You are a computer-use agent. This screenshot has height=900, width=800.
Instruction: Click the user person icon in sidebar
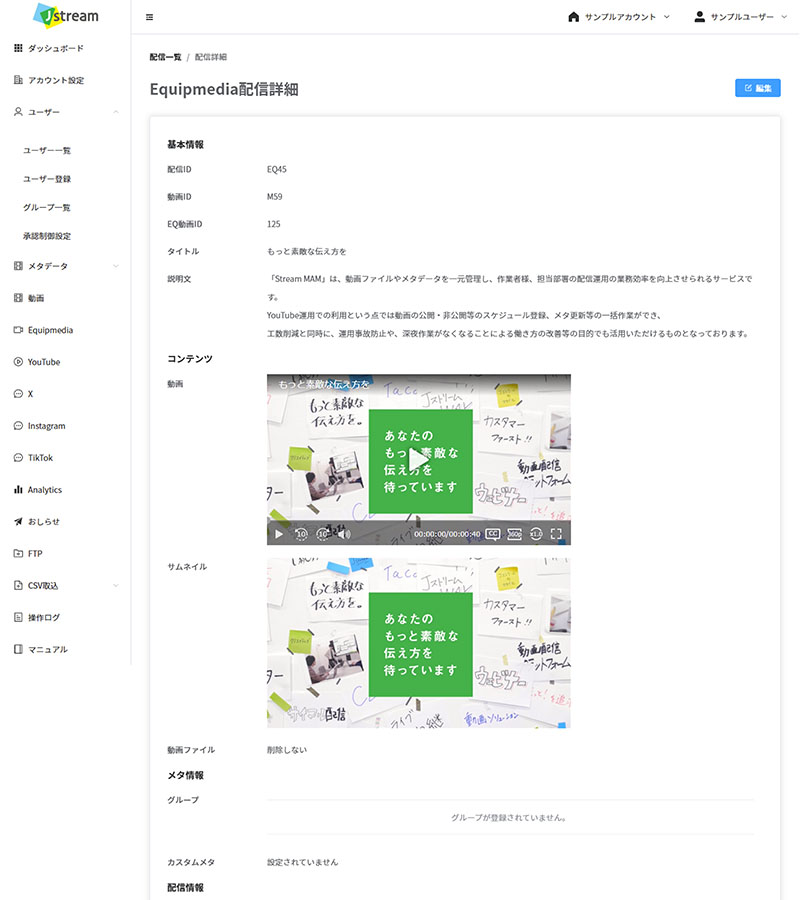tap(18, 112)
